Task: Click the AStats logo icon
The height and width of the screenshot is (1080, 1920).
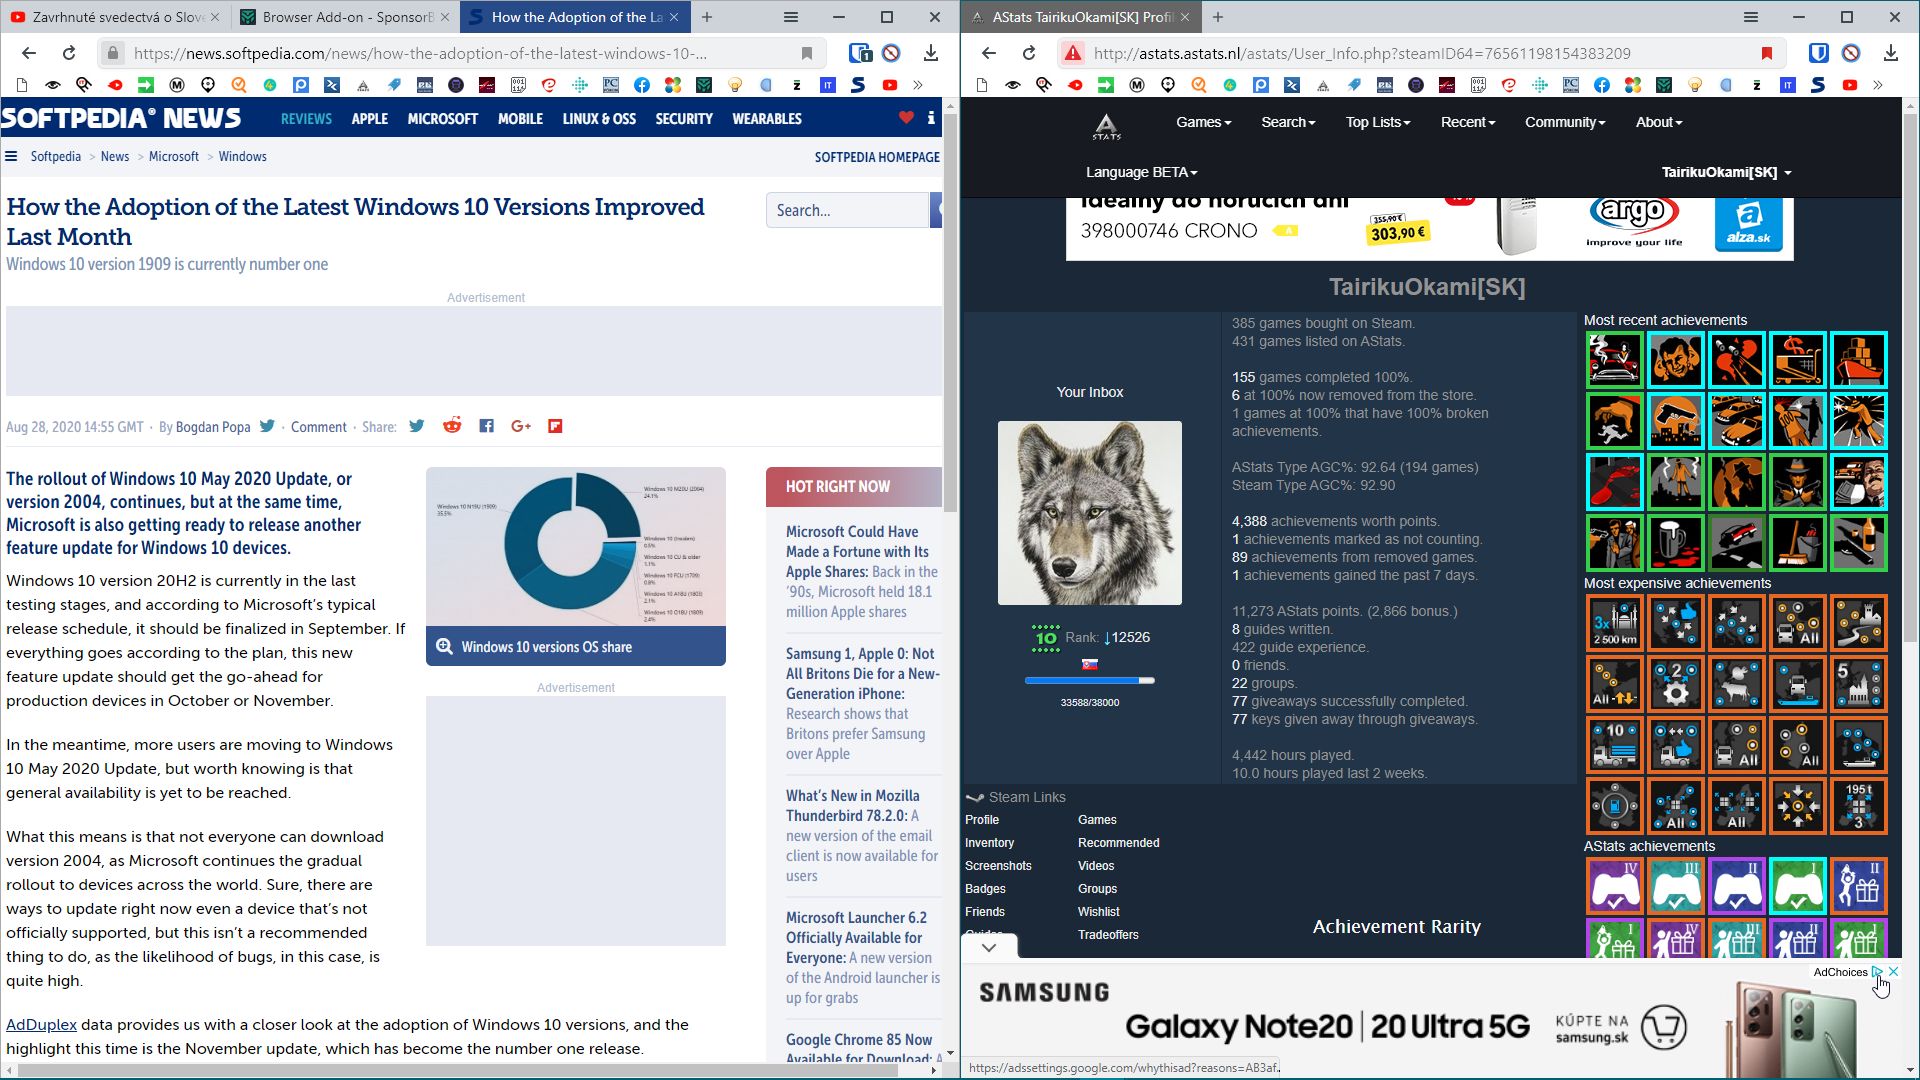Action: pyautogui.click(x=1106, y=125)
